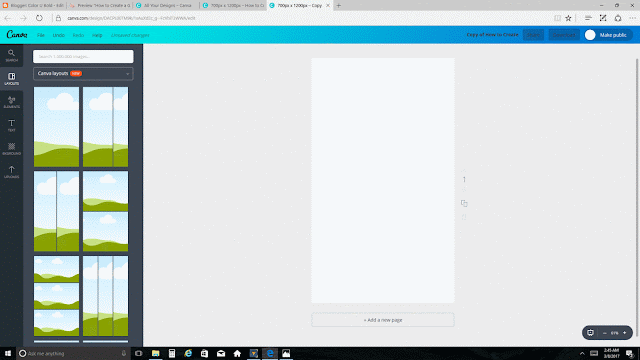Open Calculator from taskbar
Image resolution: width=640 pixels, height=360 pixels.
[x=172, y=353]
